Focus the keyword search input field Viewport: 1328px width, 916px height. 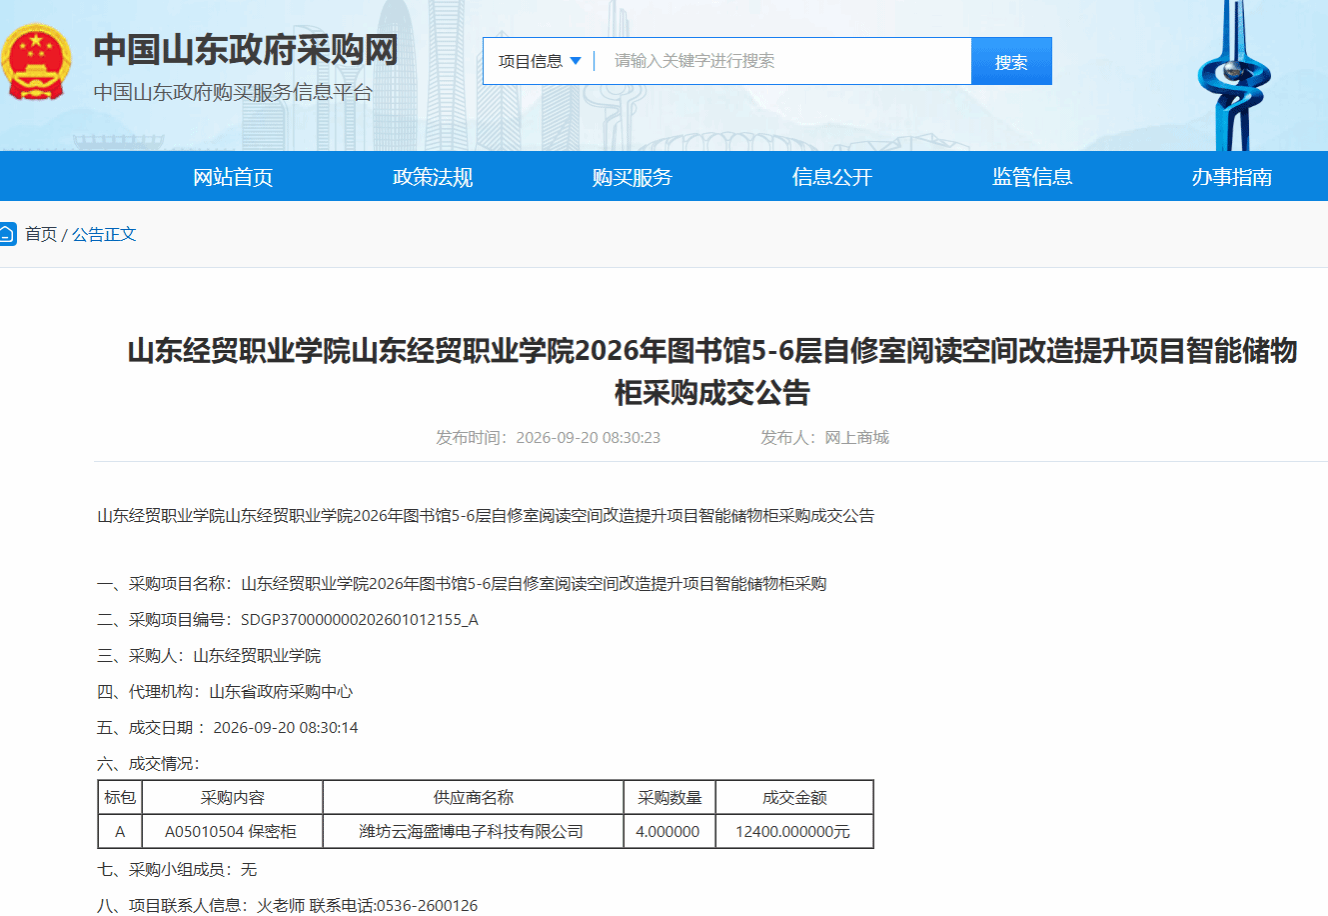785,61
